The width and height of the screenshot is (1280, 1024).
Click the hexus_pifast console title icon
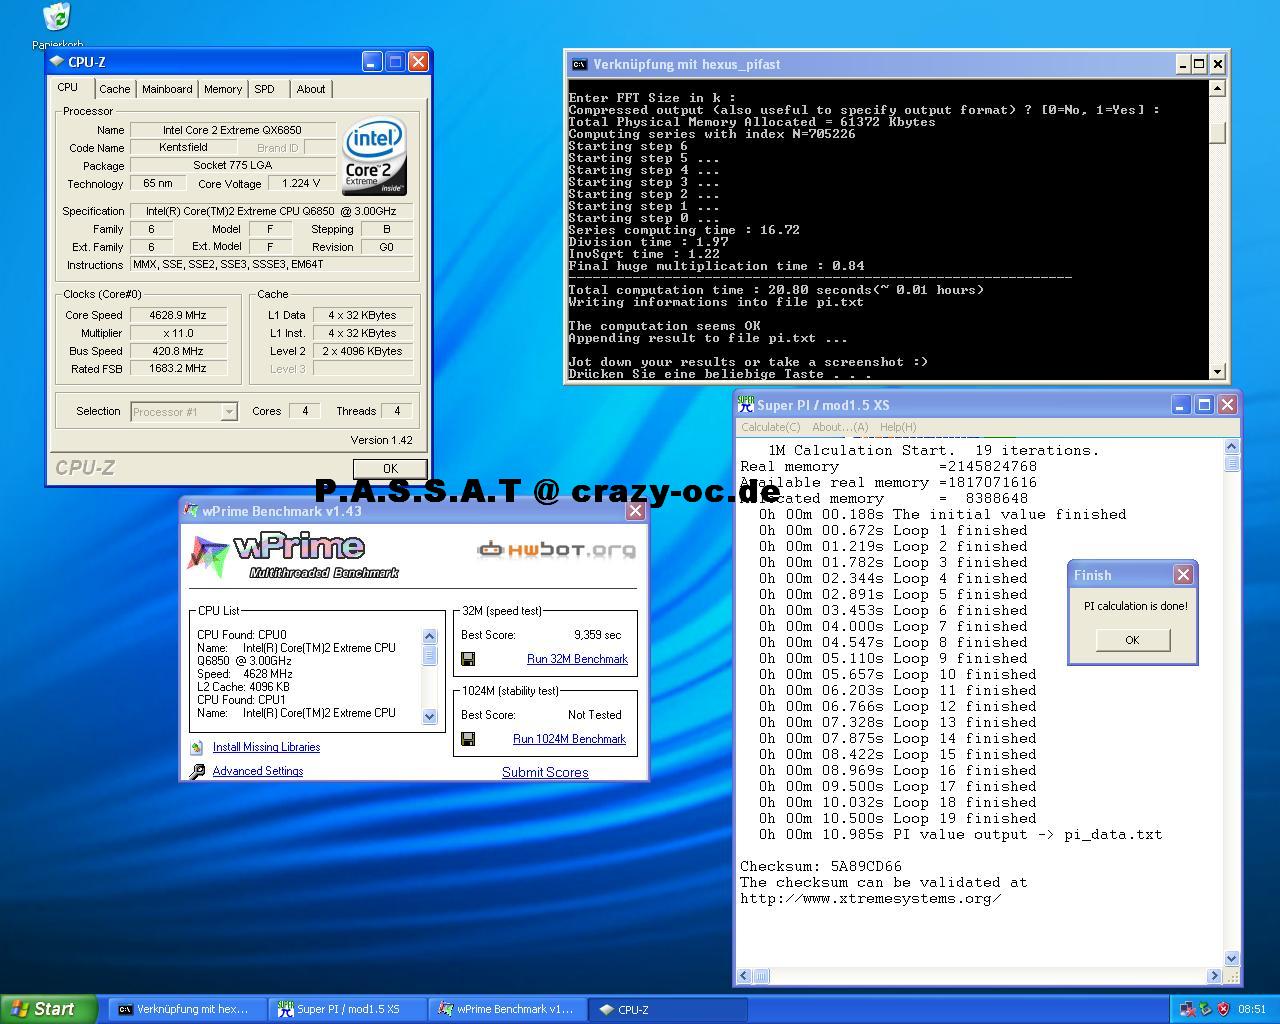[579, 64]
